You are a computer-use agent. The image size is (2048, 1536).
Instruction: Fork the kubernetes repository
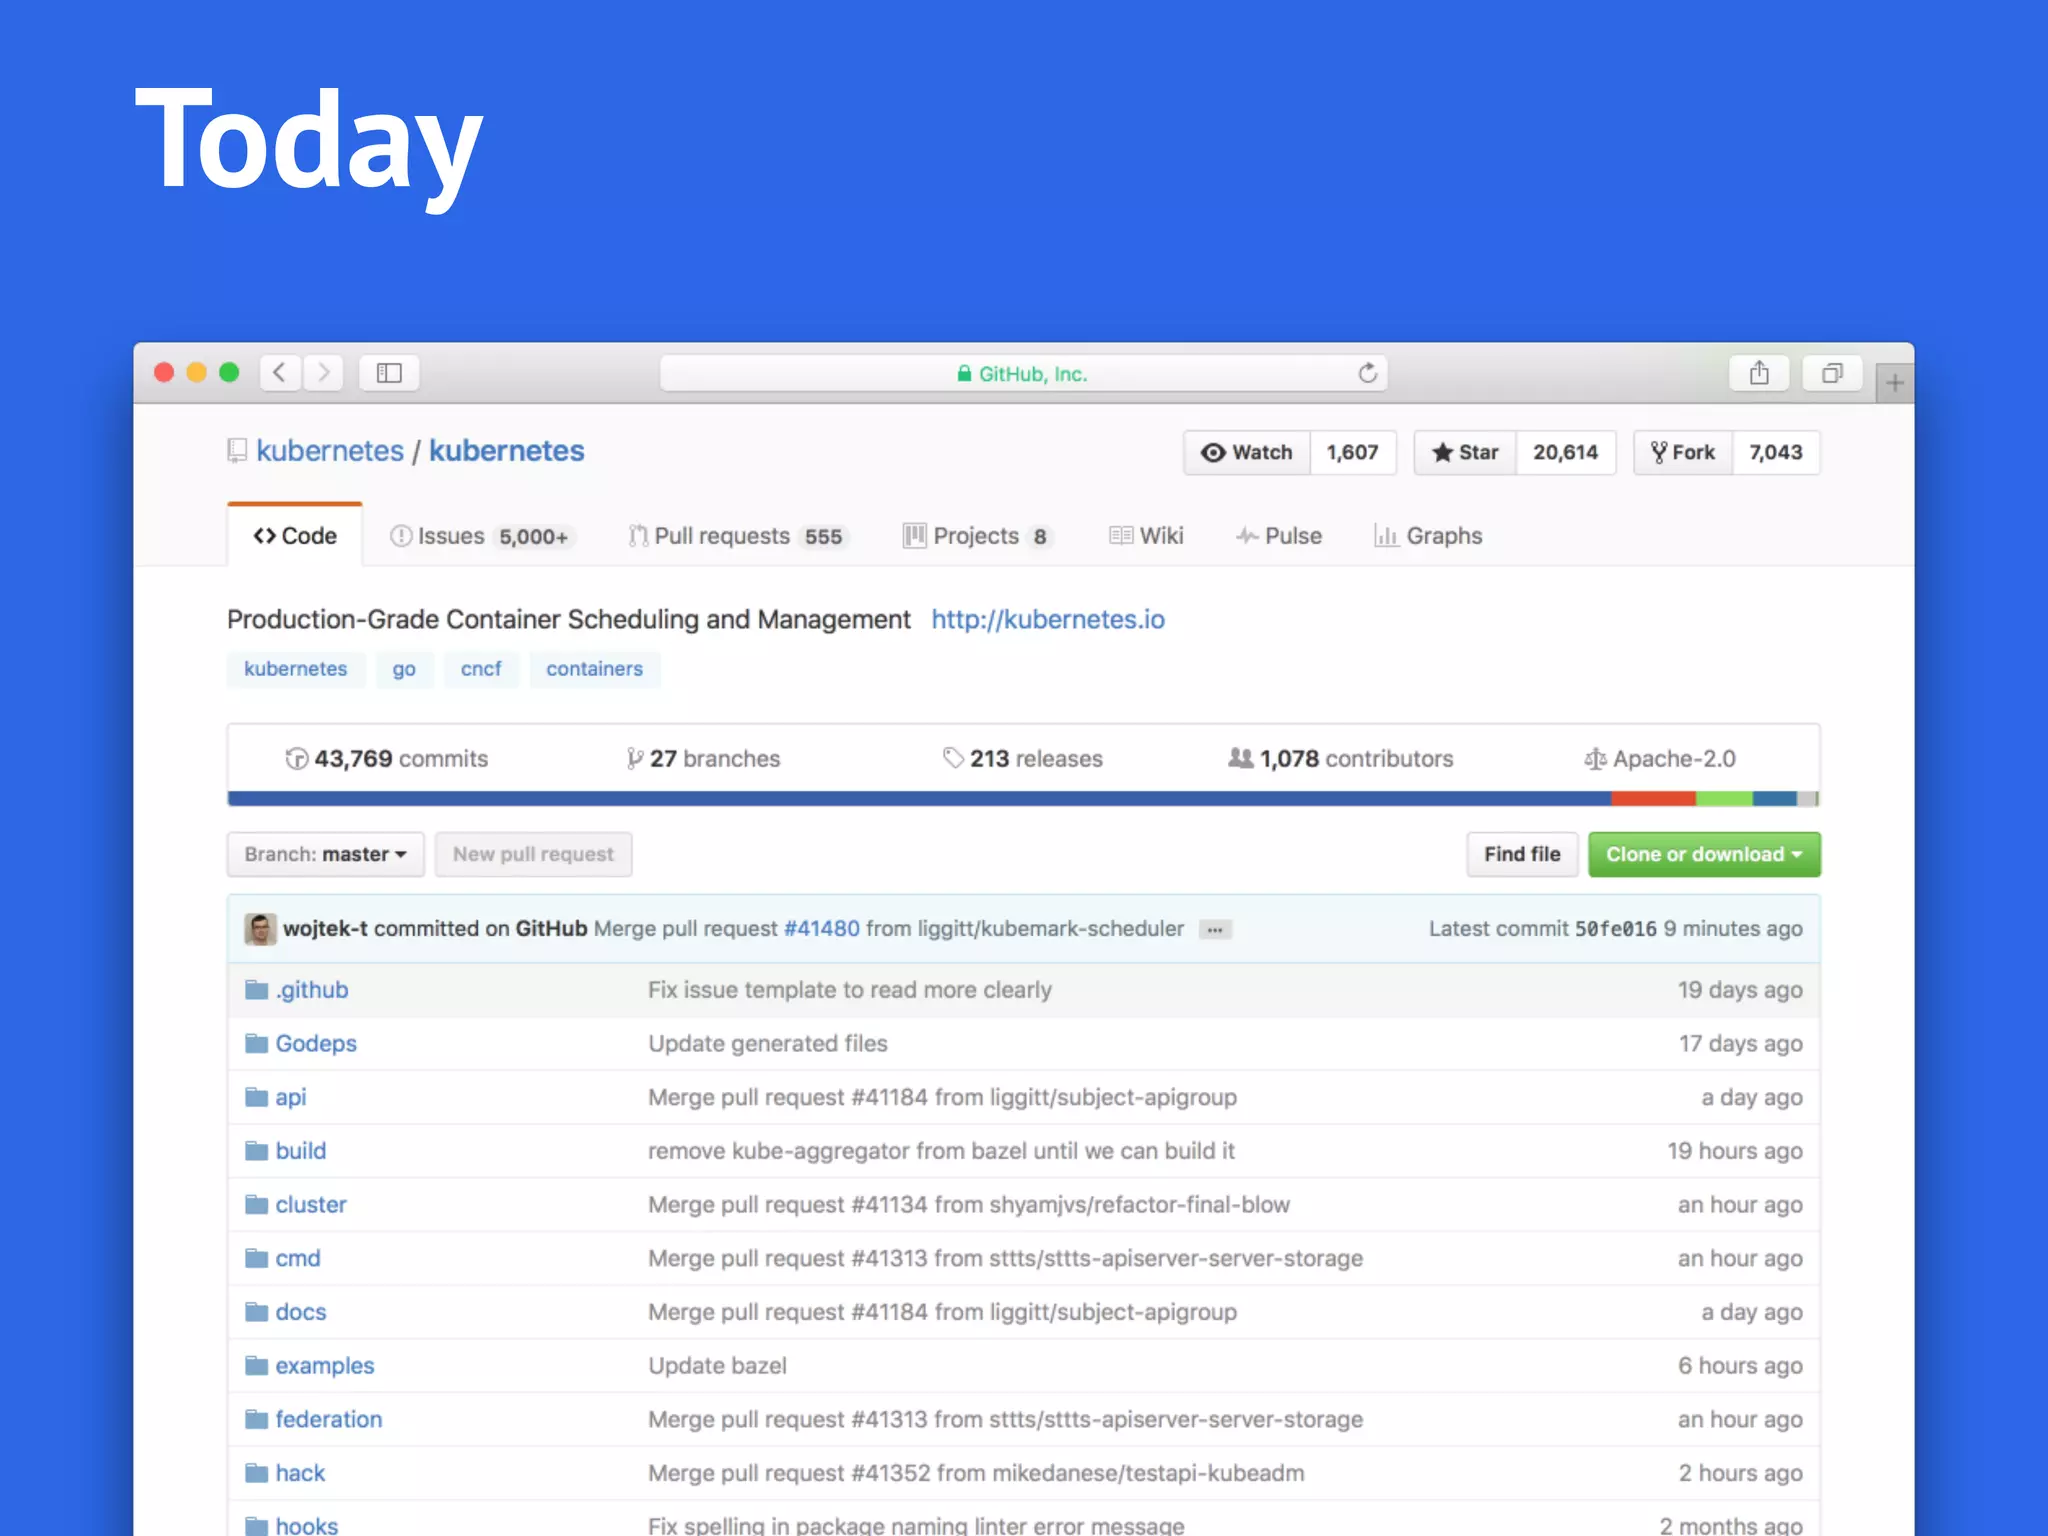point(1683,452)
